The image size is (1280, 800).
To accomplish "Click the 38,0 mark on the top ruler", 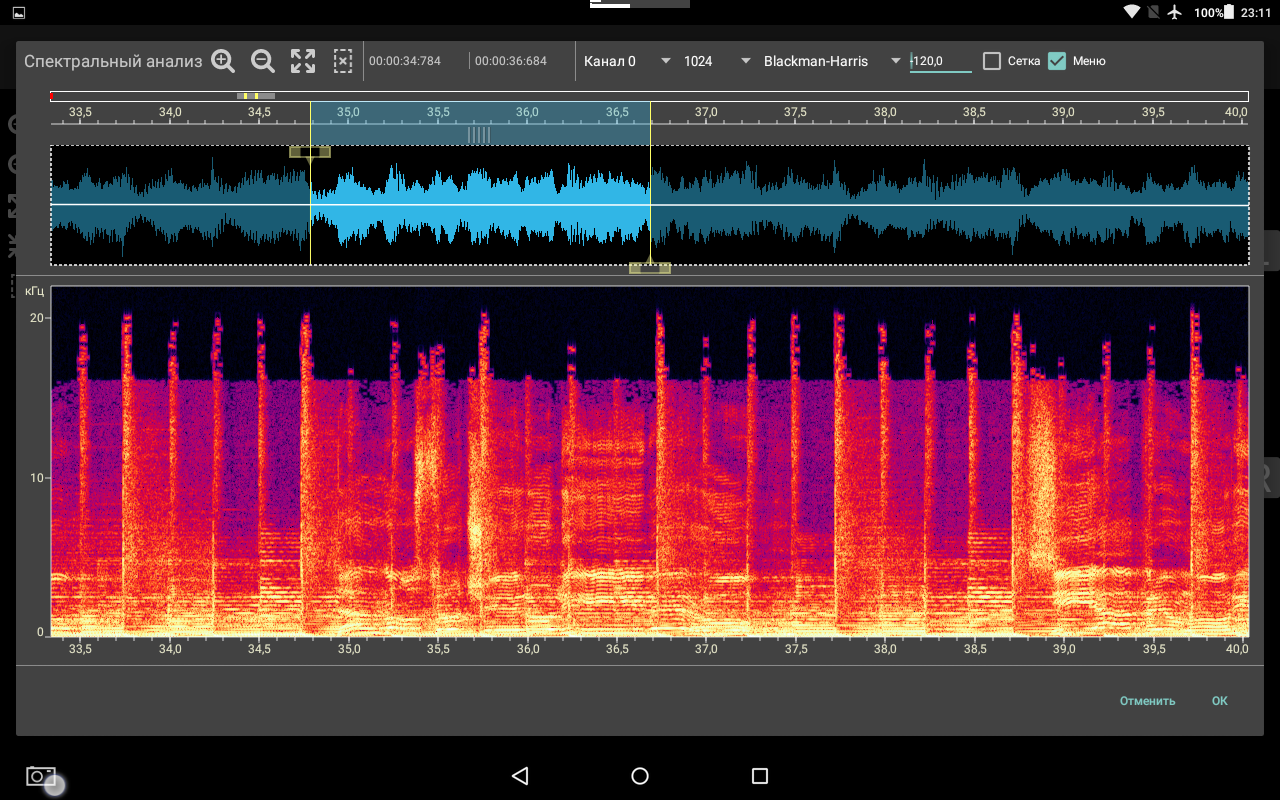I will click(885, 112).
